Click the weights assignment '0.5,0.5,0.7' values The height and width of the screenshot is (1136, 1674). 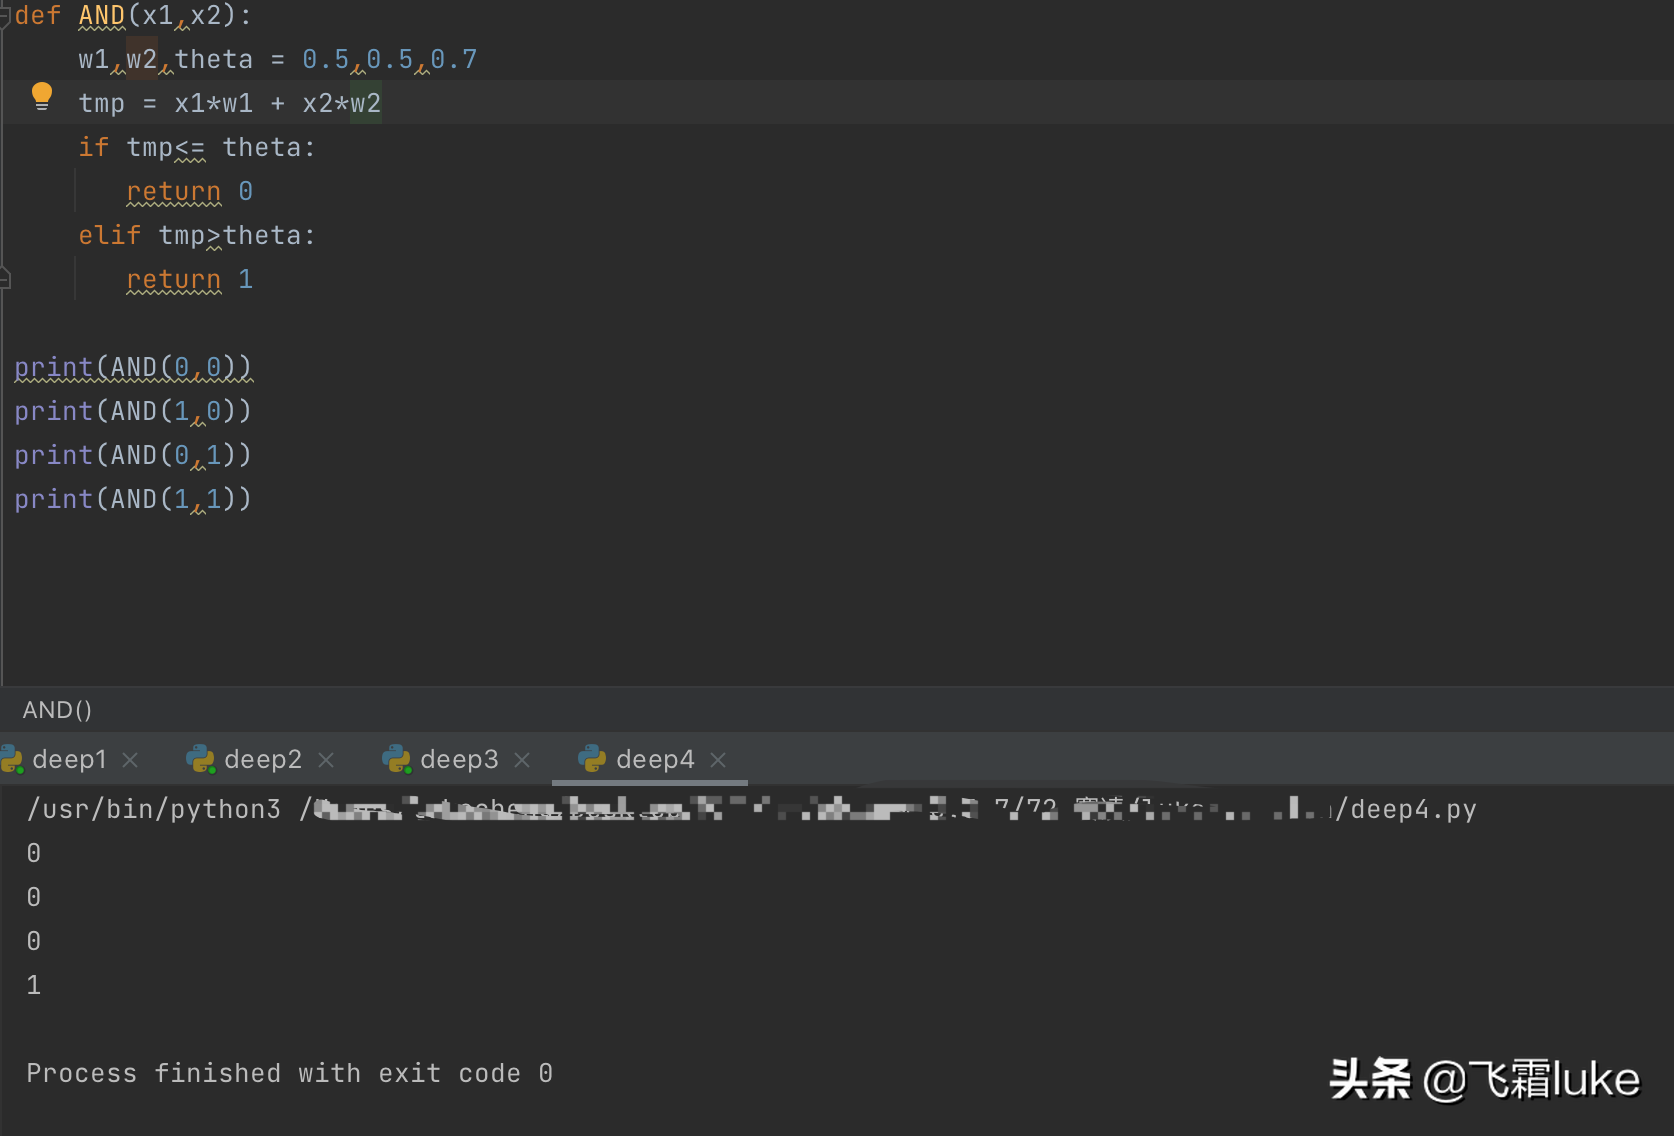click(390, 60)
